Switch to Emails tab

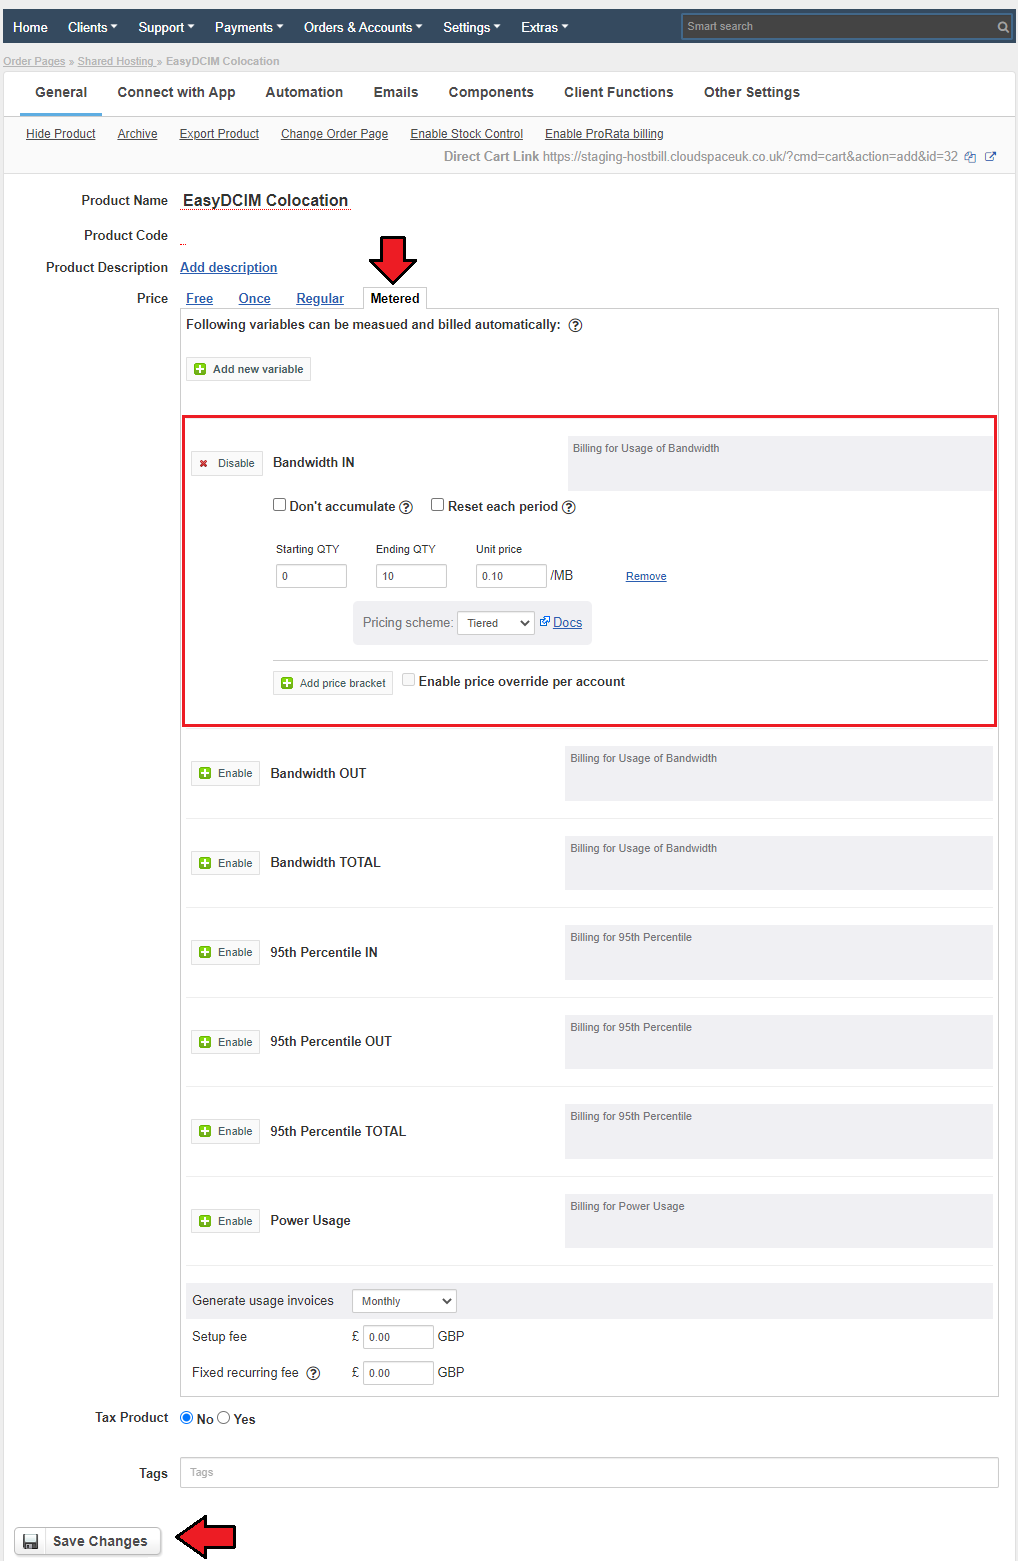pyautogui.click(x=396, y=92)
